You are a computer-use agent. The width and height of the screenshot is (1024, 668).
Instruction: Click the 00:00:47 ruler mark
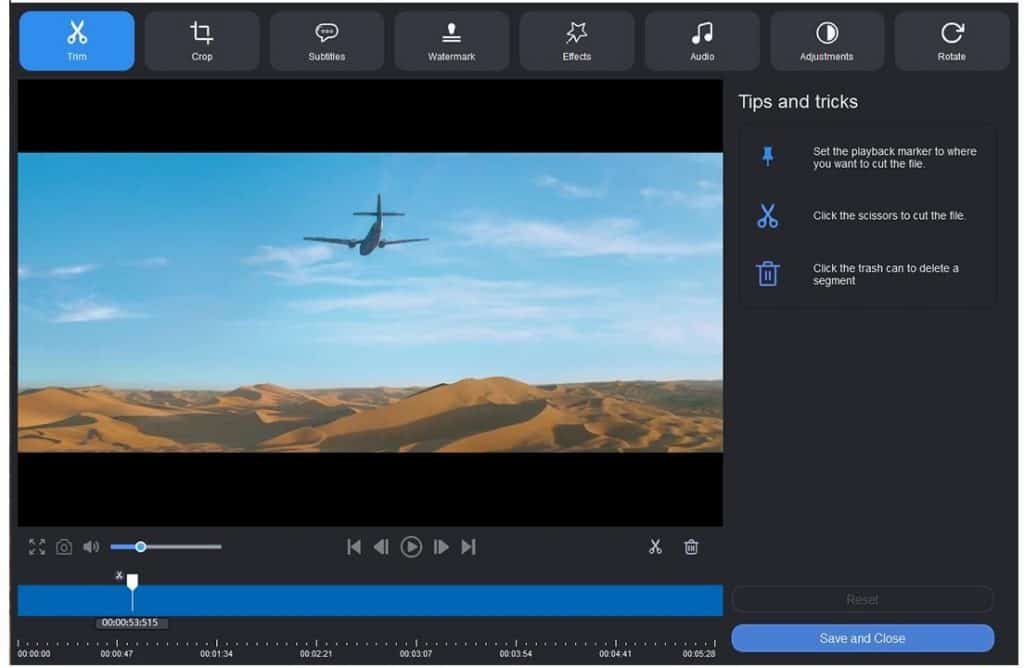[x=117, y=653]
